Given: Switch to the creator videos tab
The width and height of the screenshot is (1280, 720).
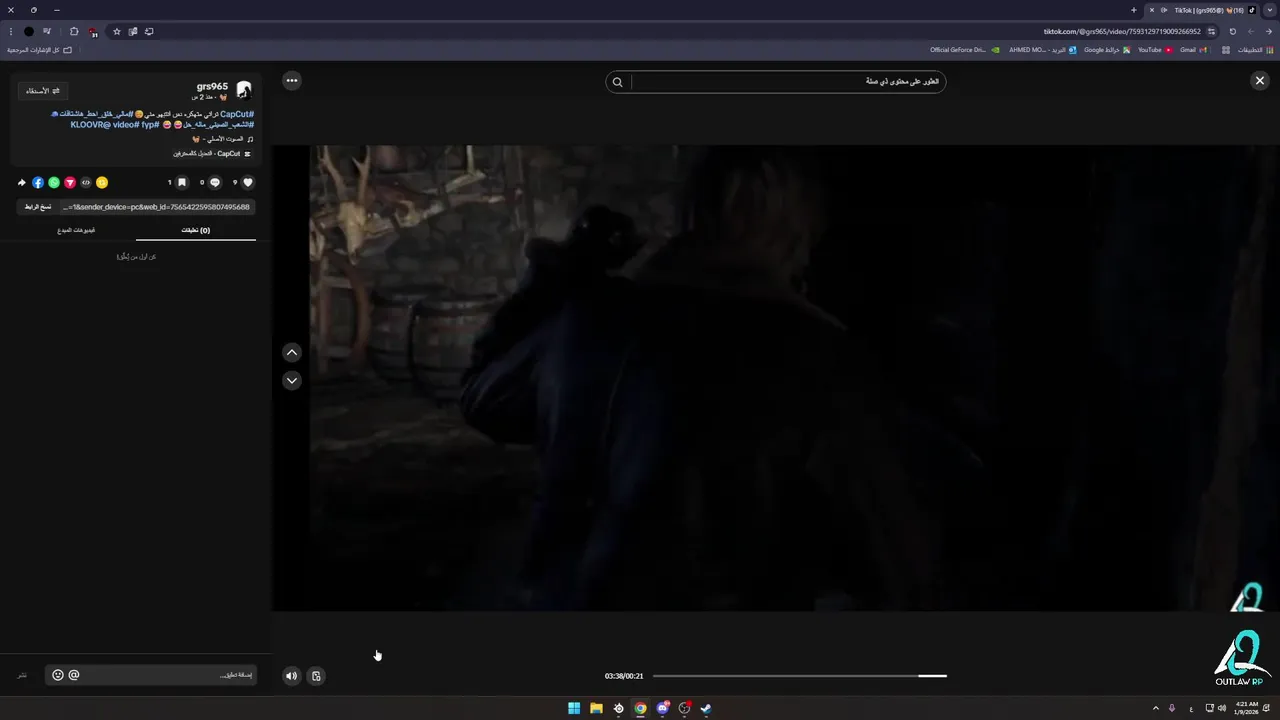Looking at the screenshot, I should click(x=76, y=230).
